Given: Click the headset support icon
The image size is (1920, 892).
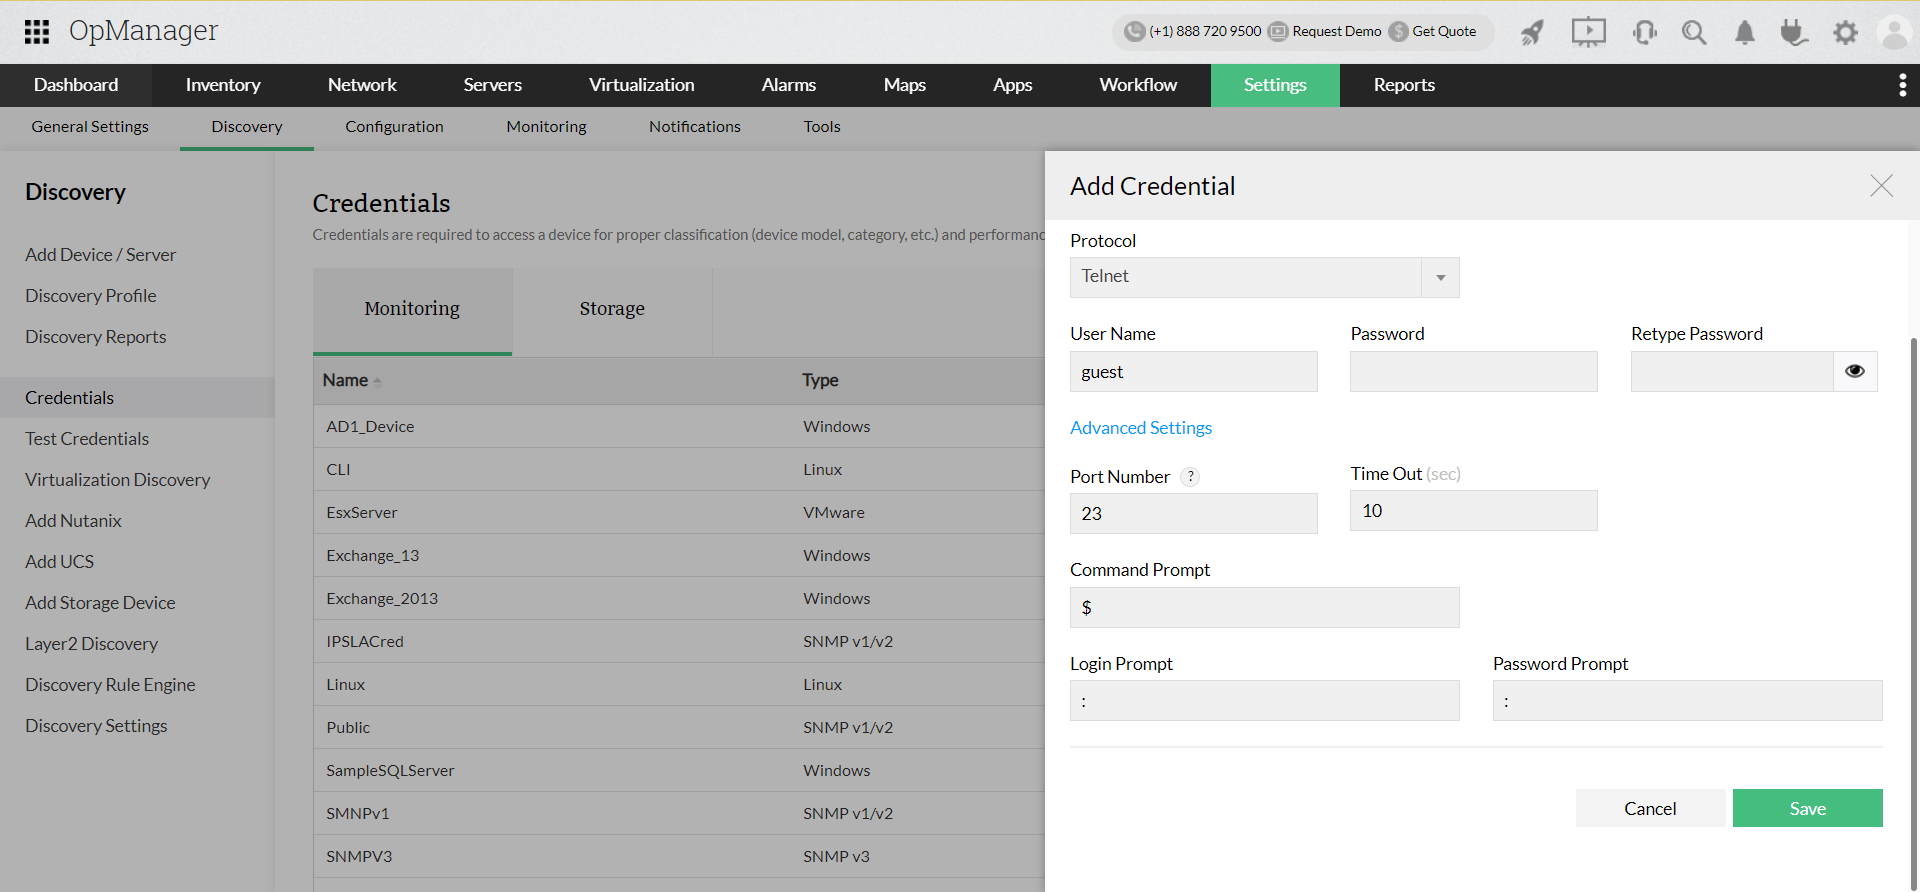Looking at the screenshot, I should [1644, 33].
